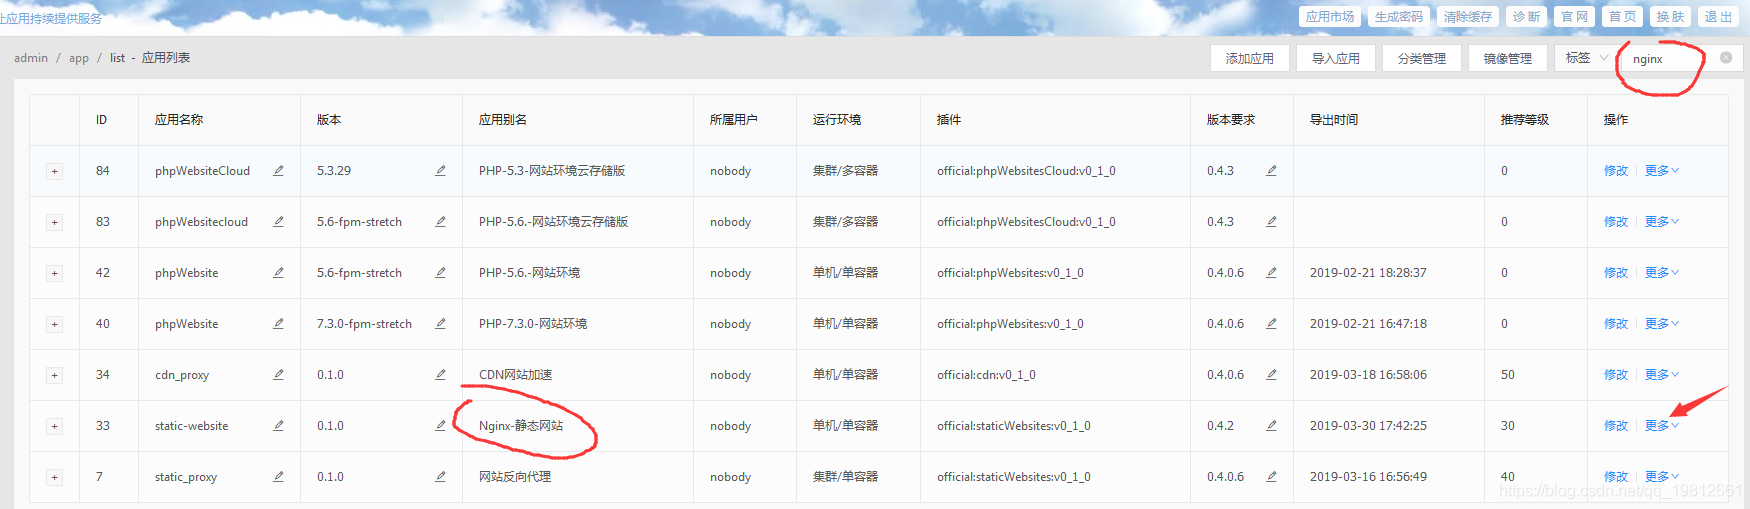The height and width of the screenshot is (509, 1750).
Task: Click 修改 for static_proxy row
Action: pos(1616,477)
